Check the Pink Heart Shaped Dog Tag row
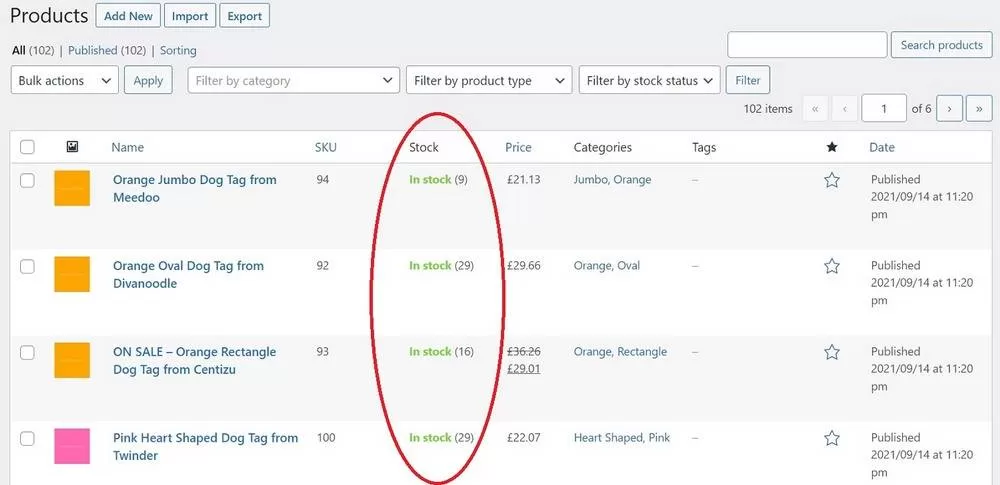The height and width of the screenshot is (485, 1000). point(27,438)
